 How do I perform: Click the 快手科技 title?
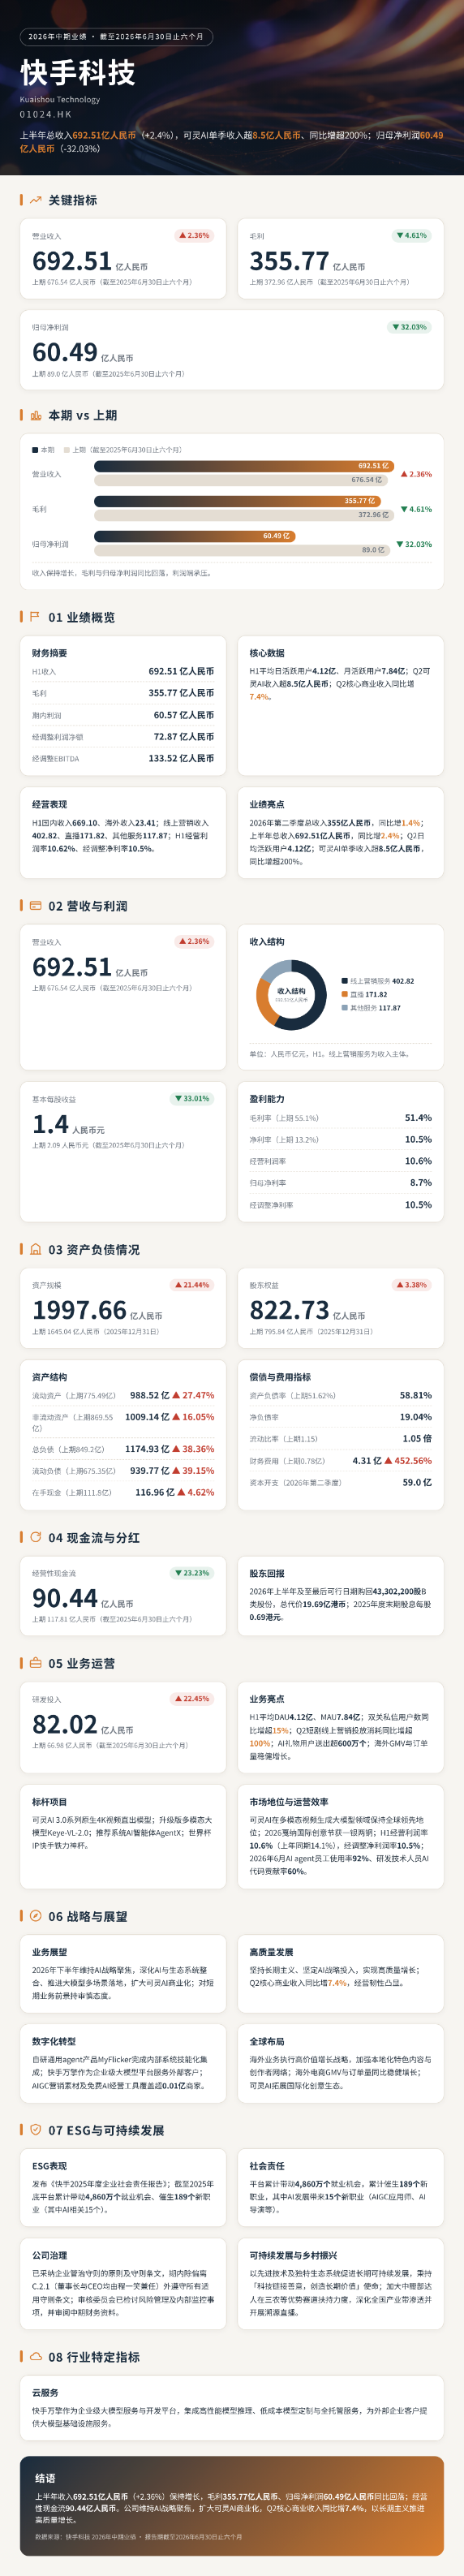coord(78,73)
